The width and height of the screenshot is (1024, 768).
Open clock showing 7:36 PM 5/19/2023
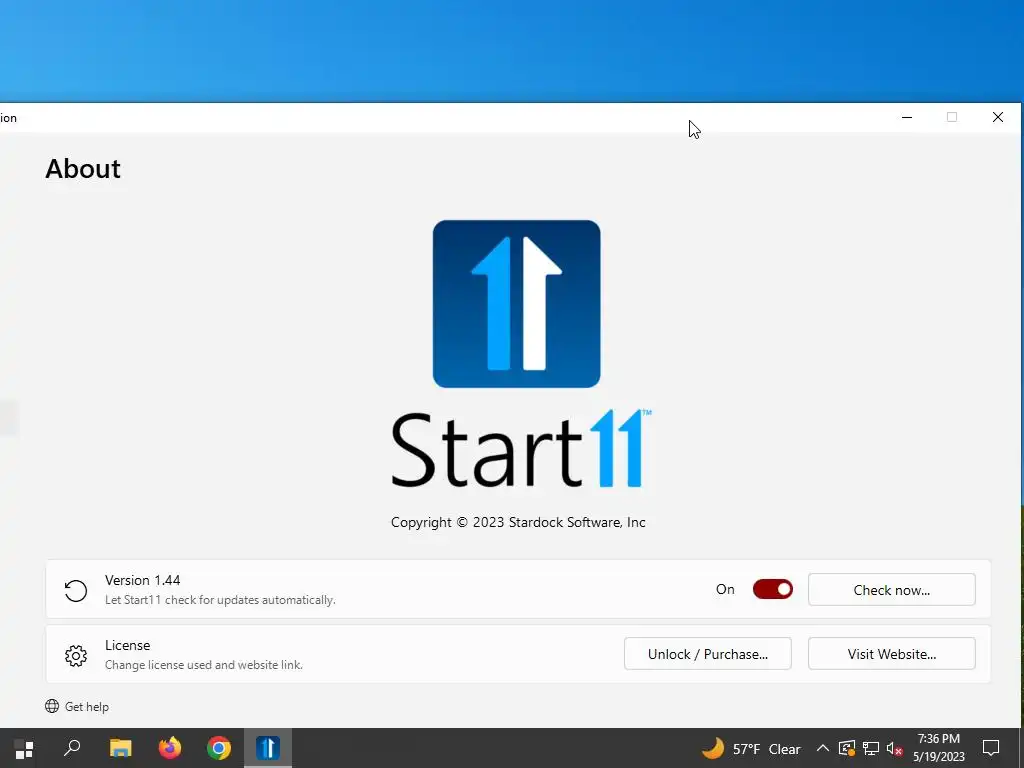tap(938, 748)
